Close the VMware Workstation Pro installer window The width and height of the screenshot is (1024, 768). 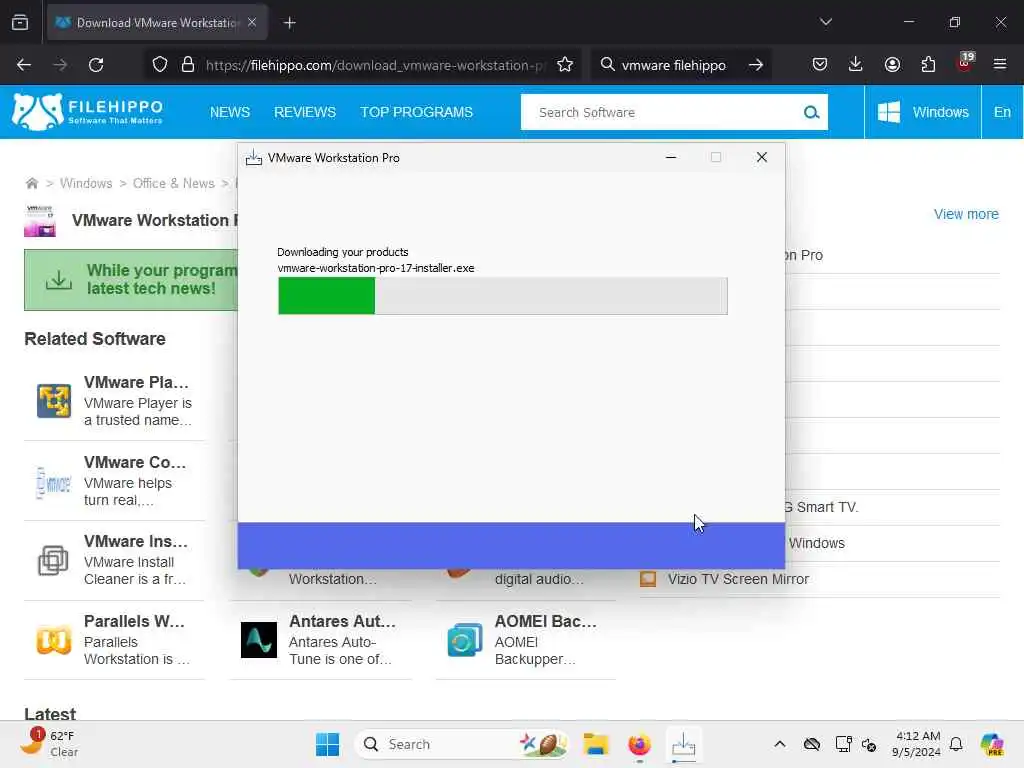761,157
